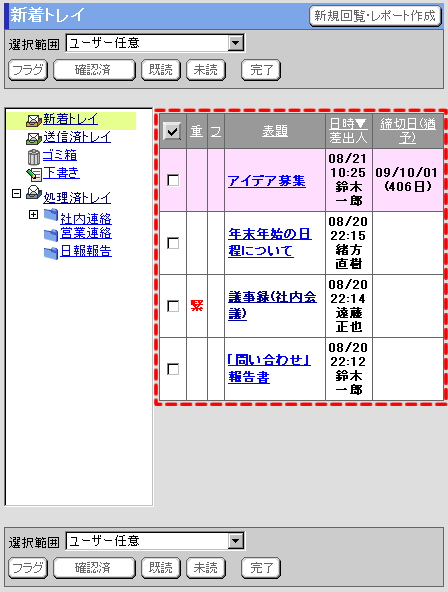Check the box for アイデア募集 row
This screenshot has width=448, height=592.
click(x=173, y=180)
